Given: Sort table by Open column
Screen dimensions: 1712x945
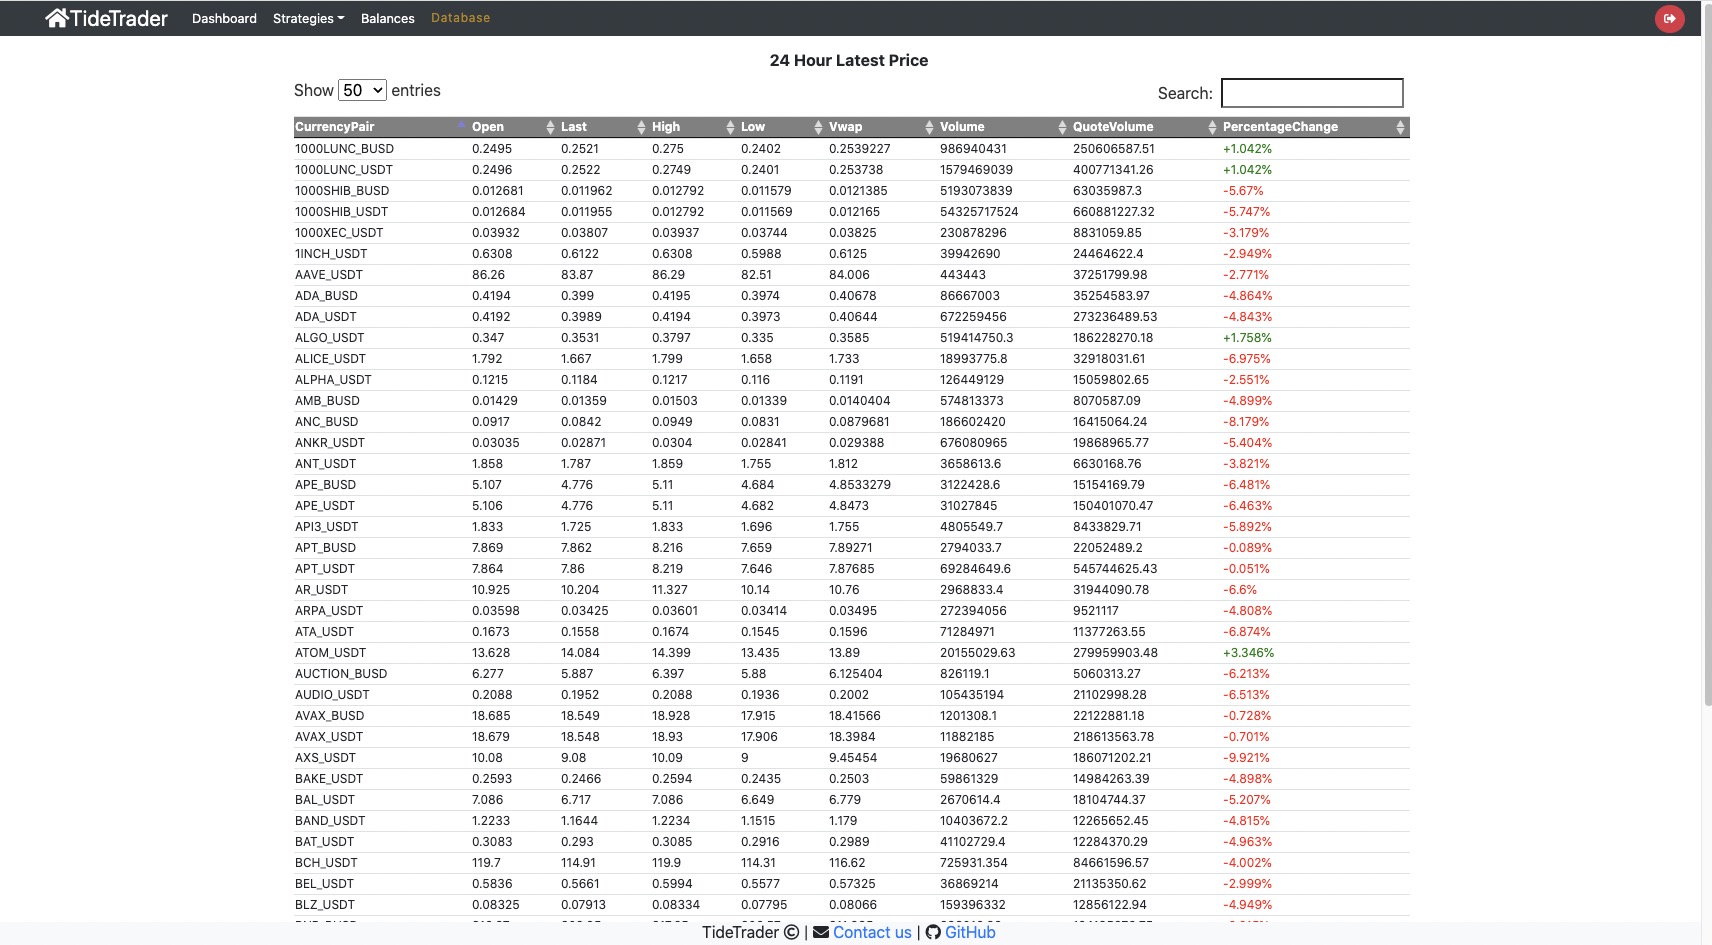Looking at the screenshot, I should point(514,127).
